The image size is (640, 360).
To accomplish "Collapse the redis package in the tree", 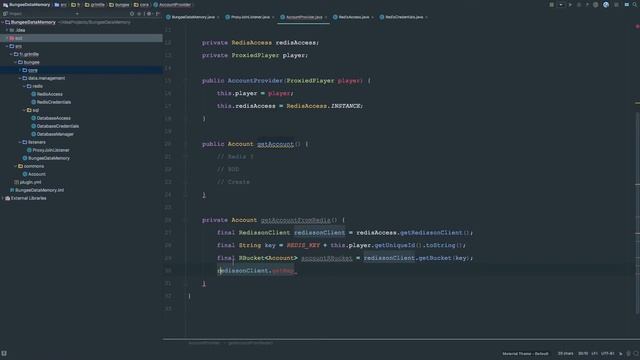I will click(x=24, y=86).
